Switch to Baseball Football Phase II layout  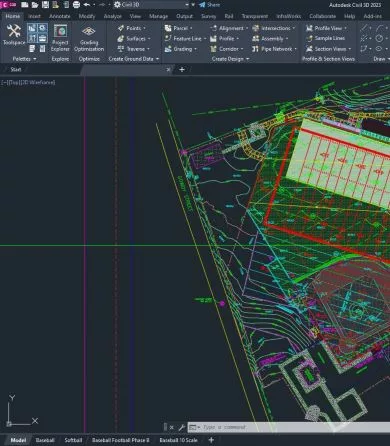pos(121,440)
